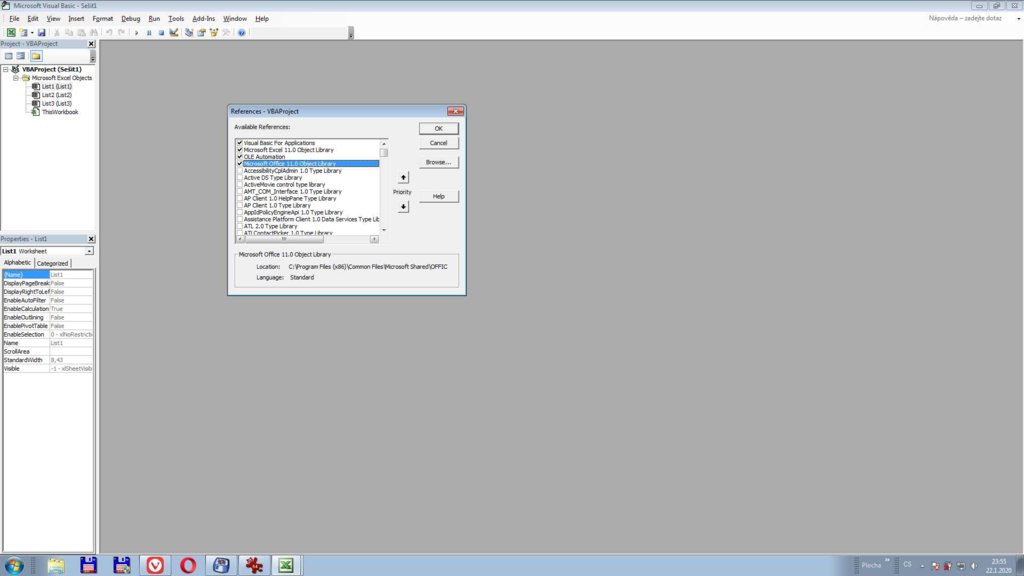1024x576 pixels.
Task: Click the Reset stop icon in toolbar
Action: pyautogui.click(x=161, y=32)
